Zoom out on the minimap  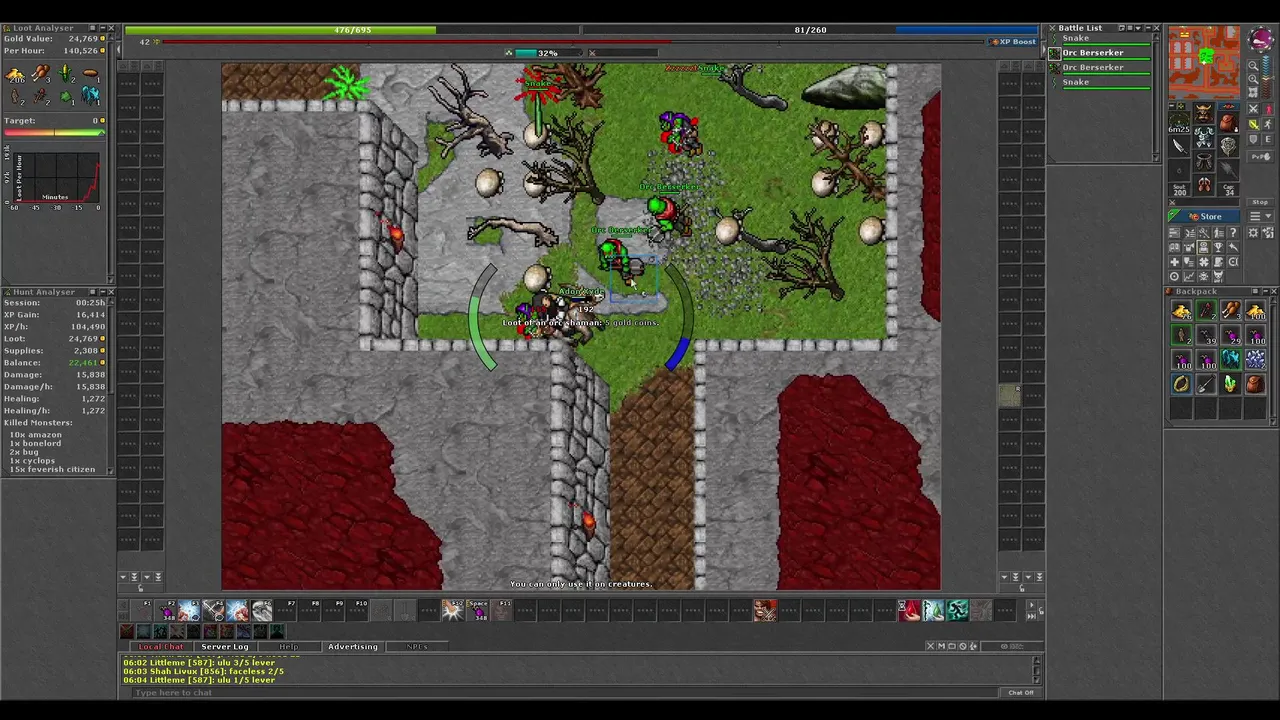(x=1253, y=66)
